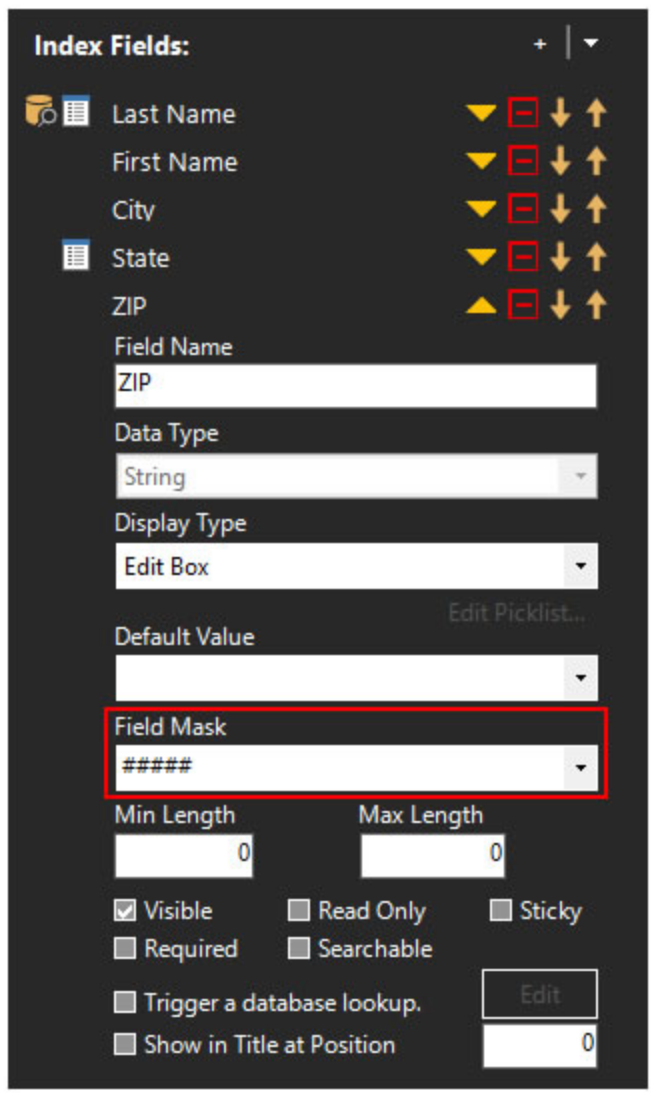Viewport: 651px width, 1093px height.
Task: Add a new index field with plus icon
Action: 539,44
